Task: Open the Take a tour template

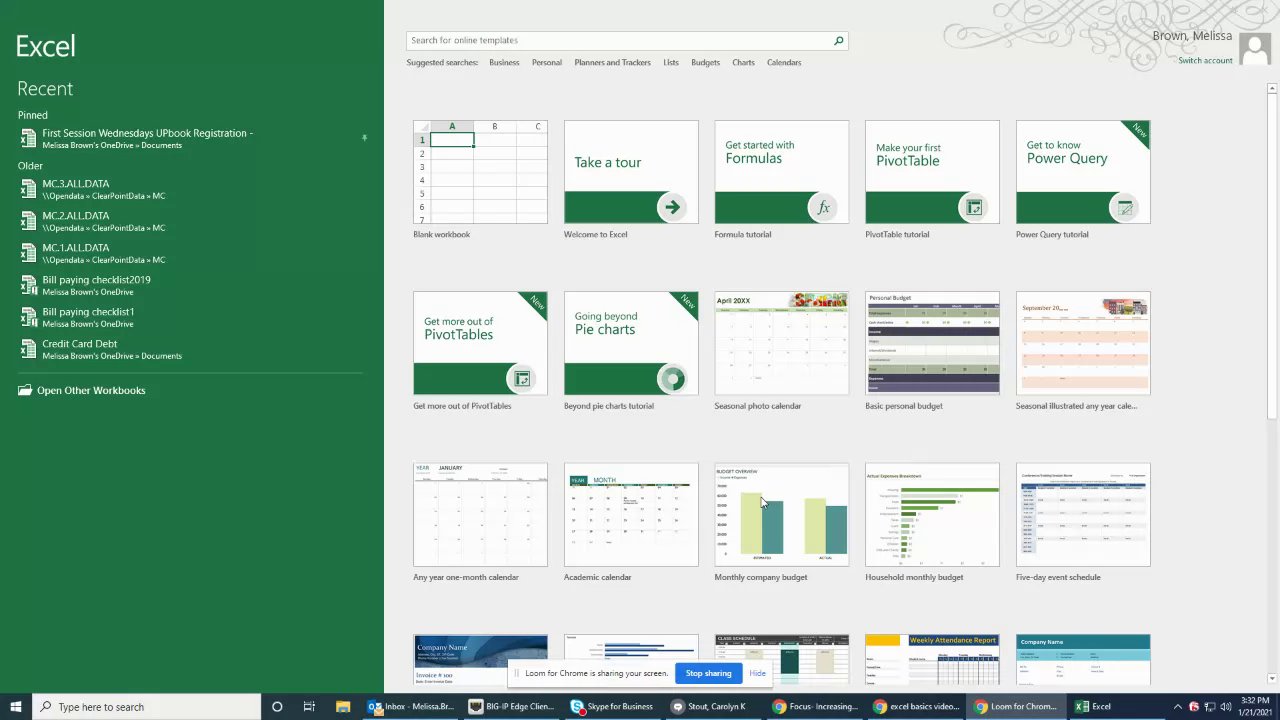Action: tap(631, 172)
